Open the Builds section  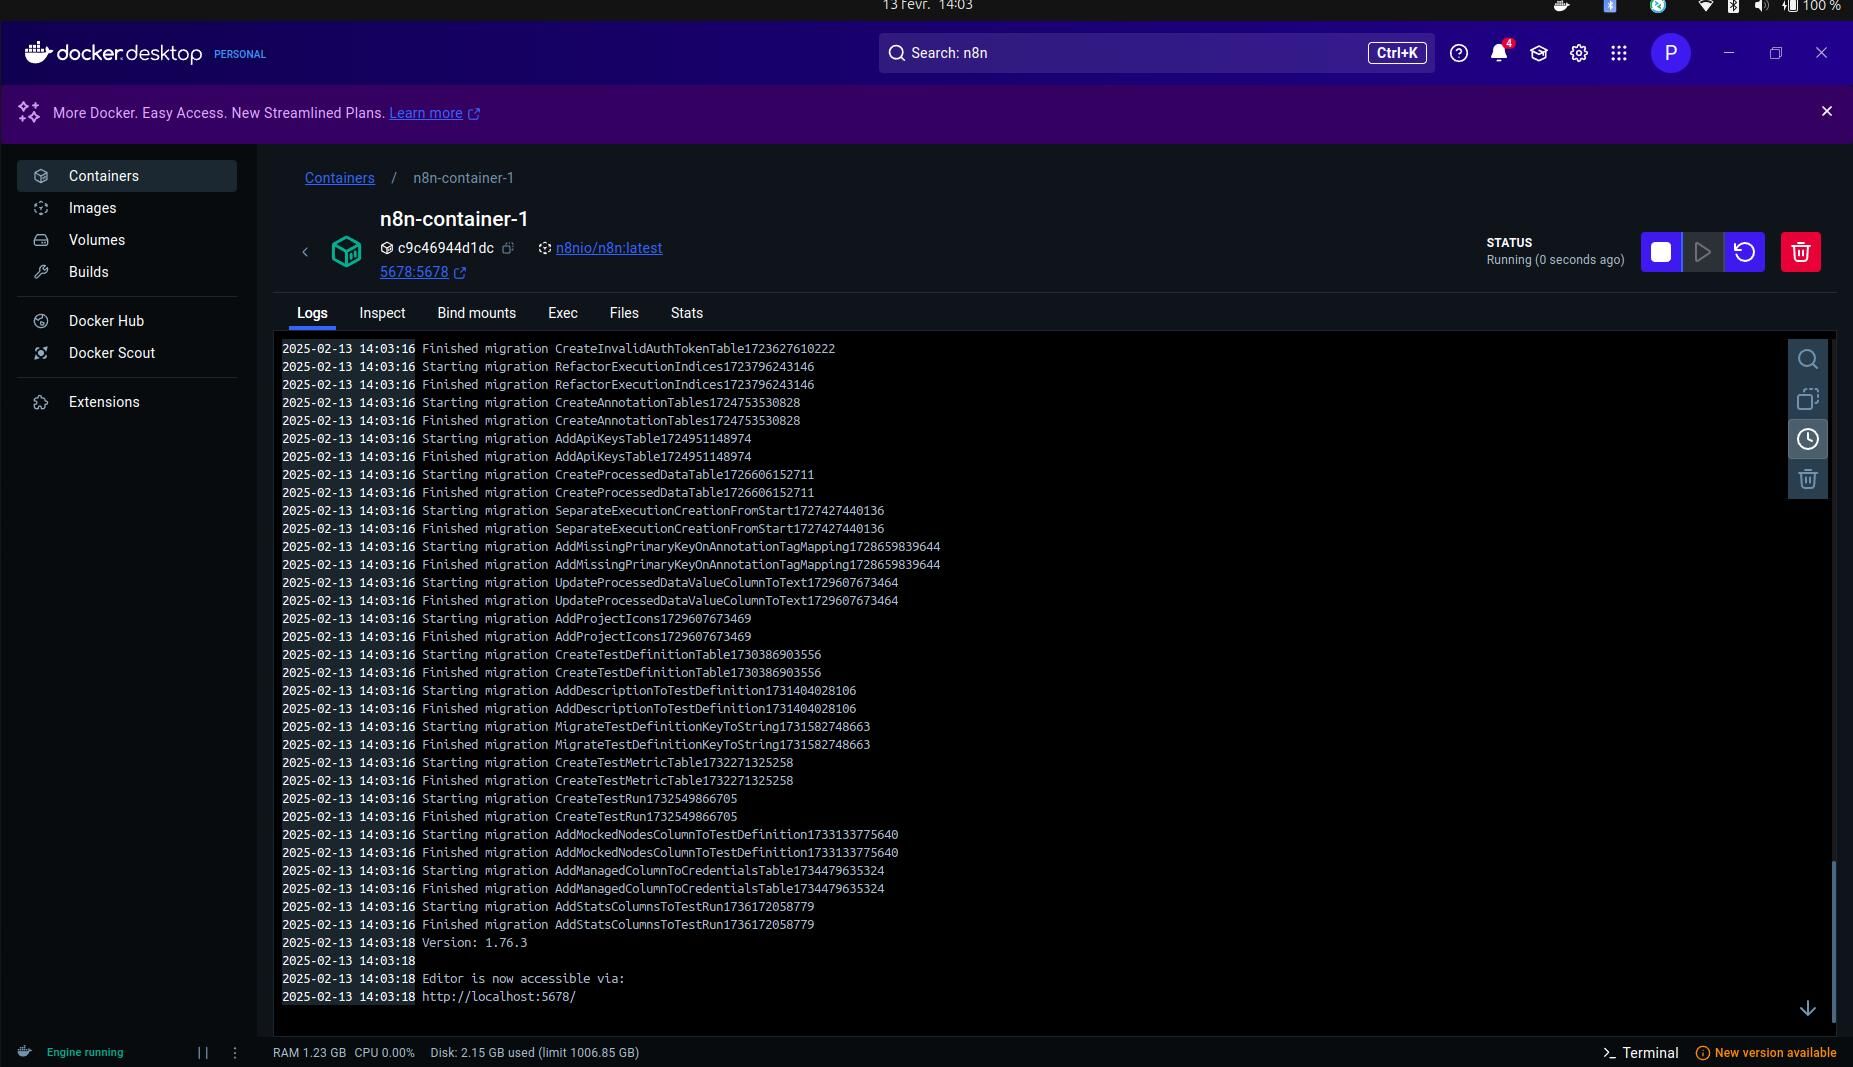click(89, 272)
